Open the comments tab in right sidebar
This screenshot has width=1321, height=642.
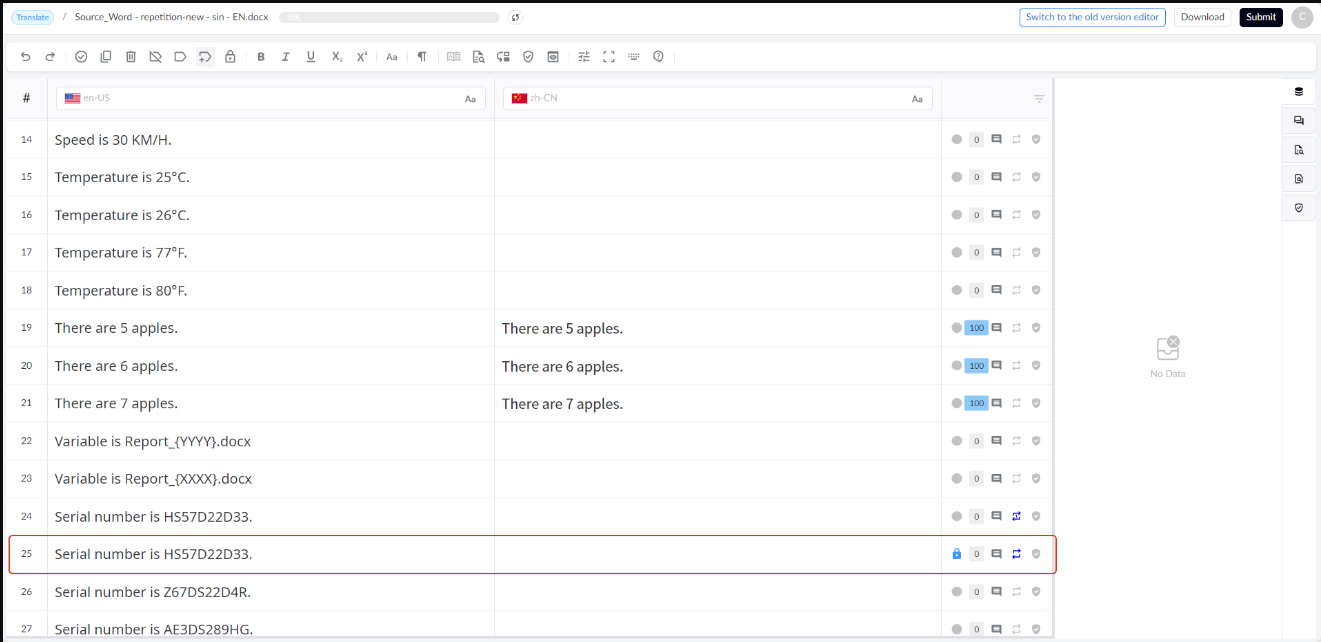click(1299, 120)
